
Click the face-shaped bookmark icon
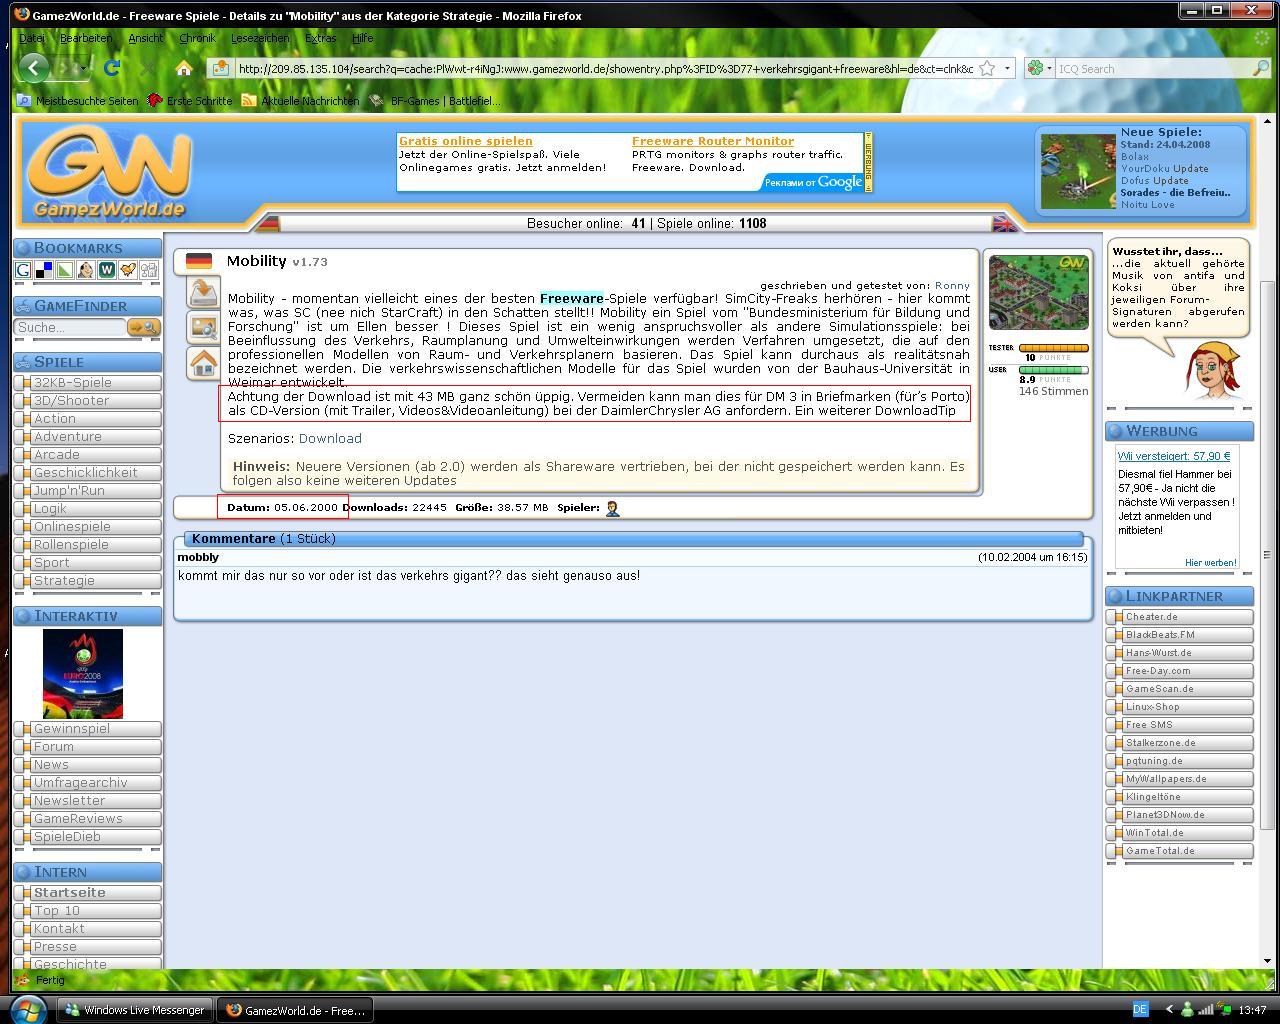coord(86,270)
